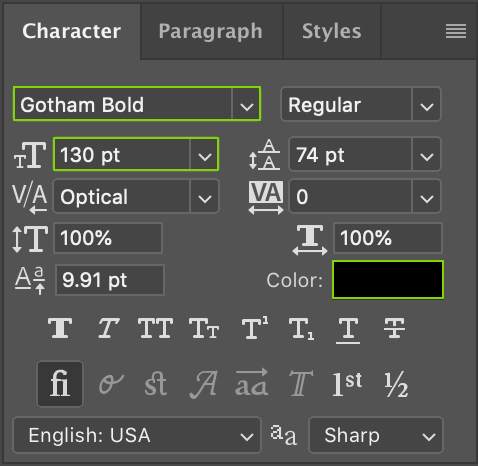Toggle Faux Bold style
Viewport: 478px width, 466px height.
[60, 328]
